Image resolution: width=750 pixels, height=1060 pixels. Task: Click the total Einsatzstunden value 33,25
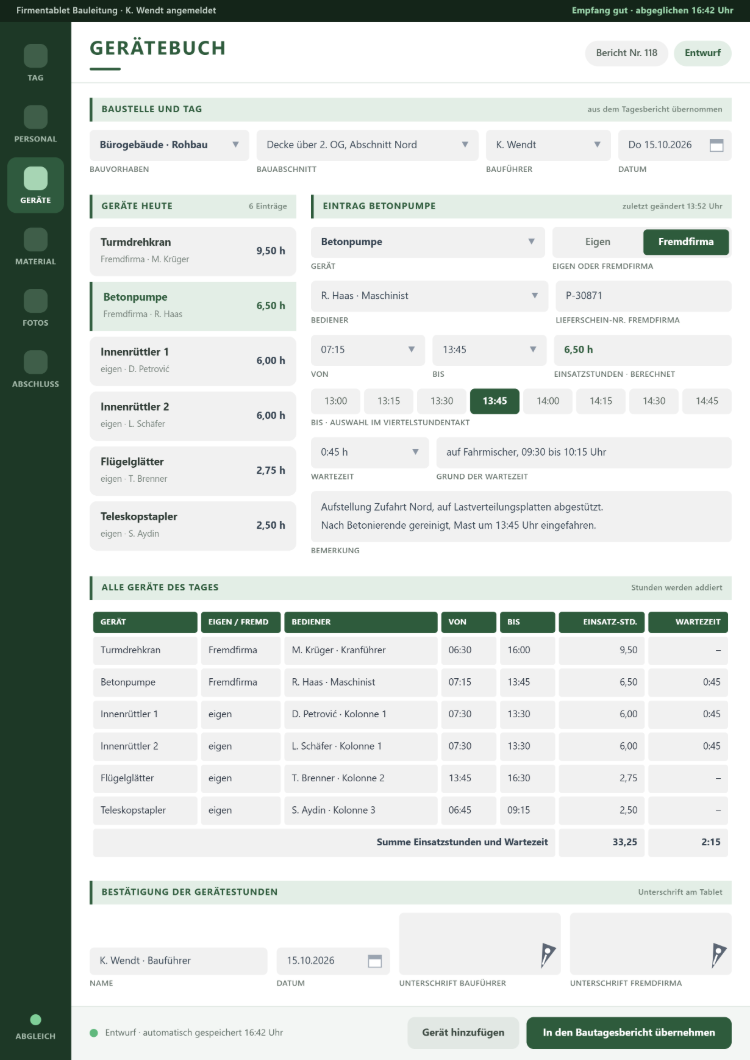601,842
